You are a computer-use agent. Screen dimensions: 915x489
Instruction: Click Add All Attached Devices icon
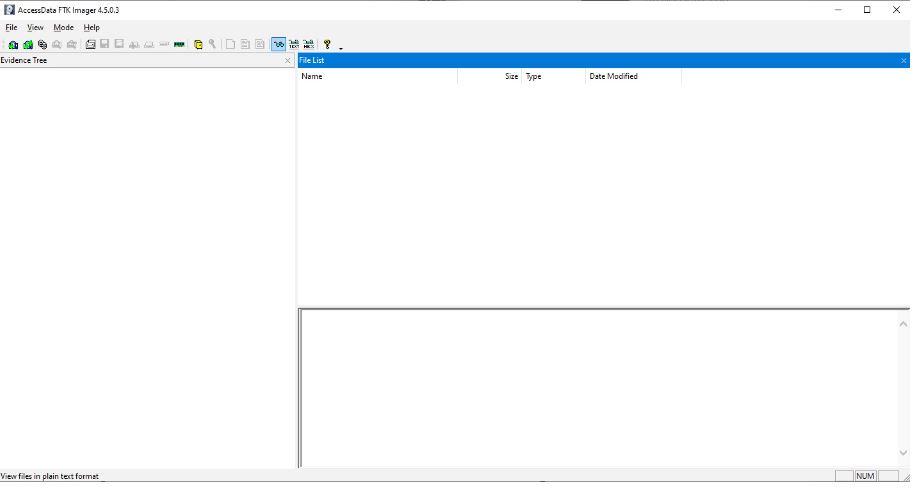point(27,44)
